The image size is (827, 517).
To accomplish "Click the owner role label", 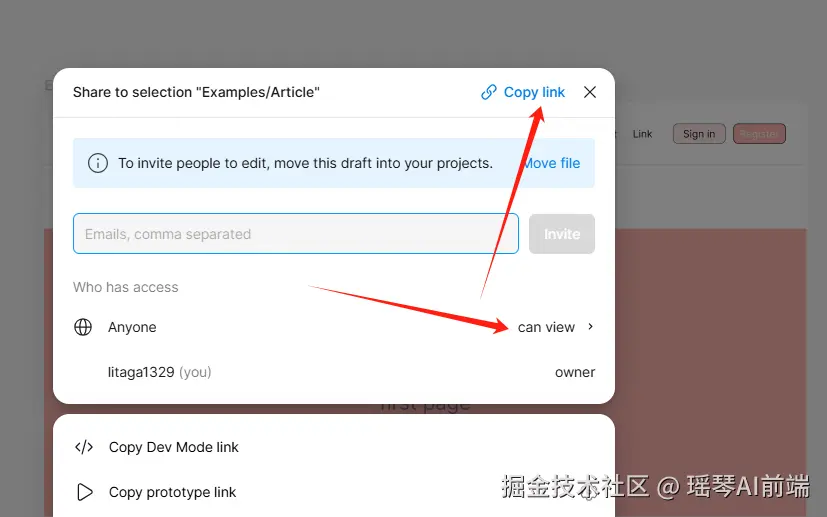I will pyautogui.click(x=575, y=372).
